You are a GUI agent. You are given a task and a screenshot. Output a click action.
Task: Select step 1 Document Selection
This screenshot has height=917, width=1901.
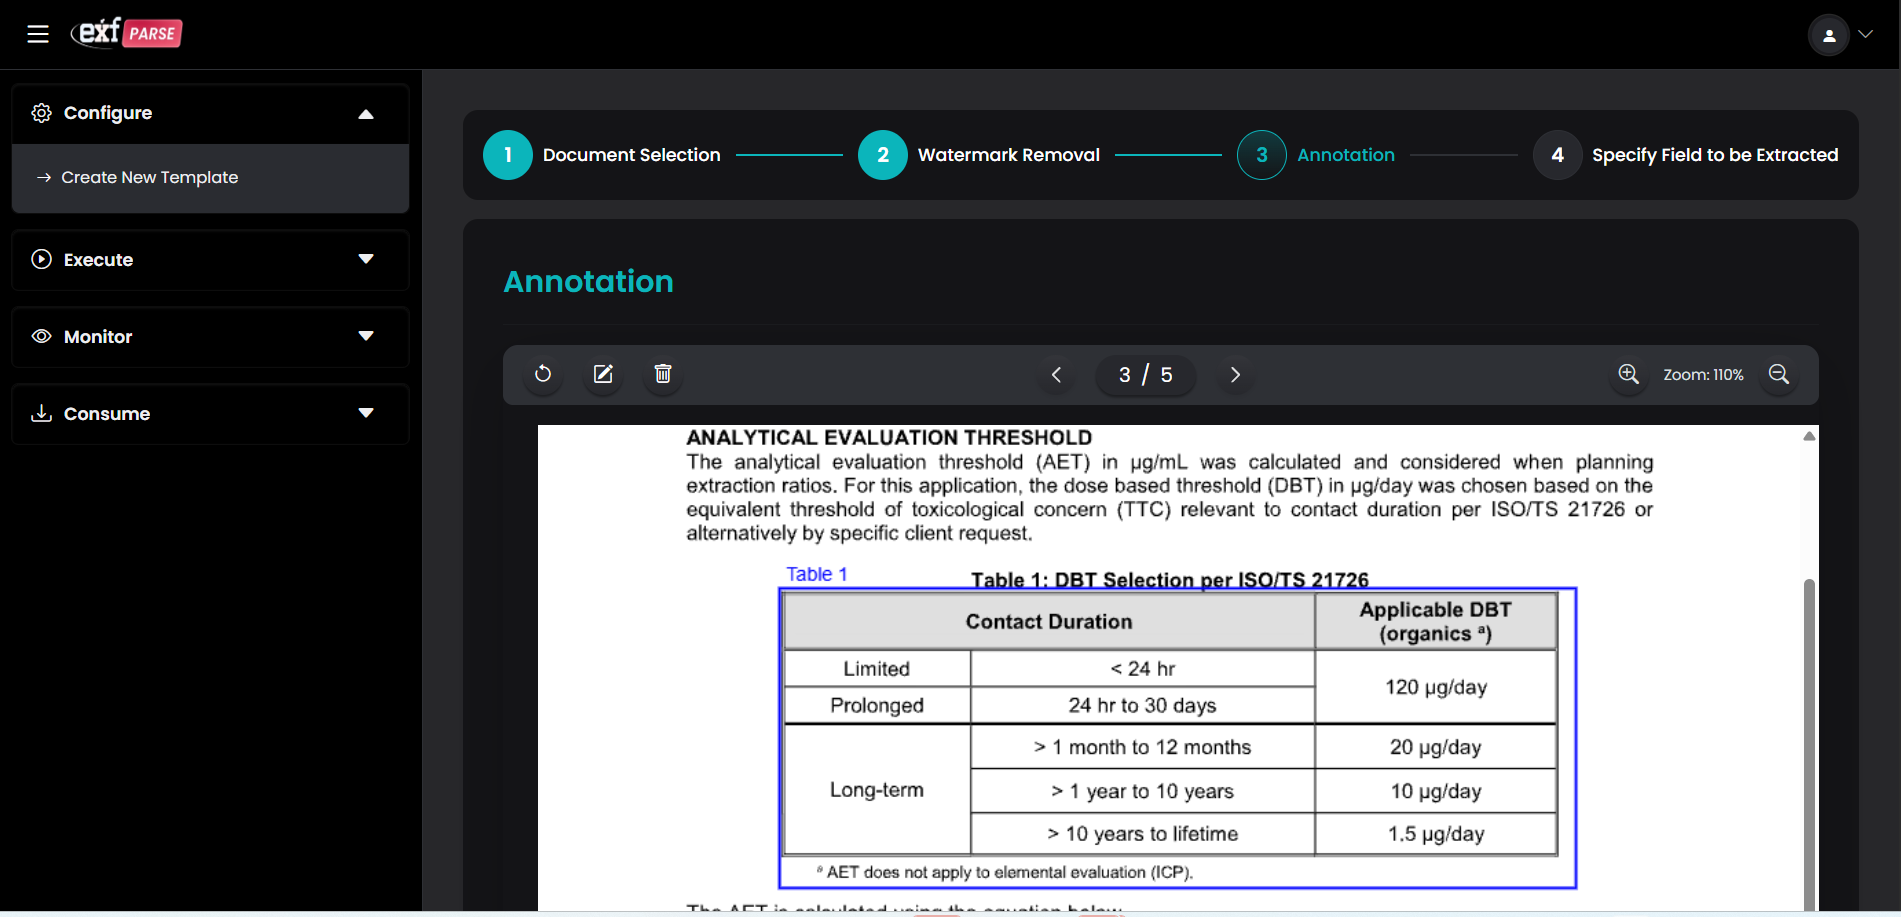point(508,155)
